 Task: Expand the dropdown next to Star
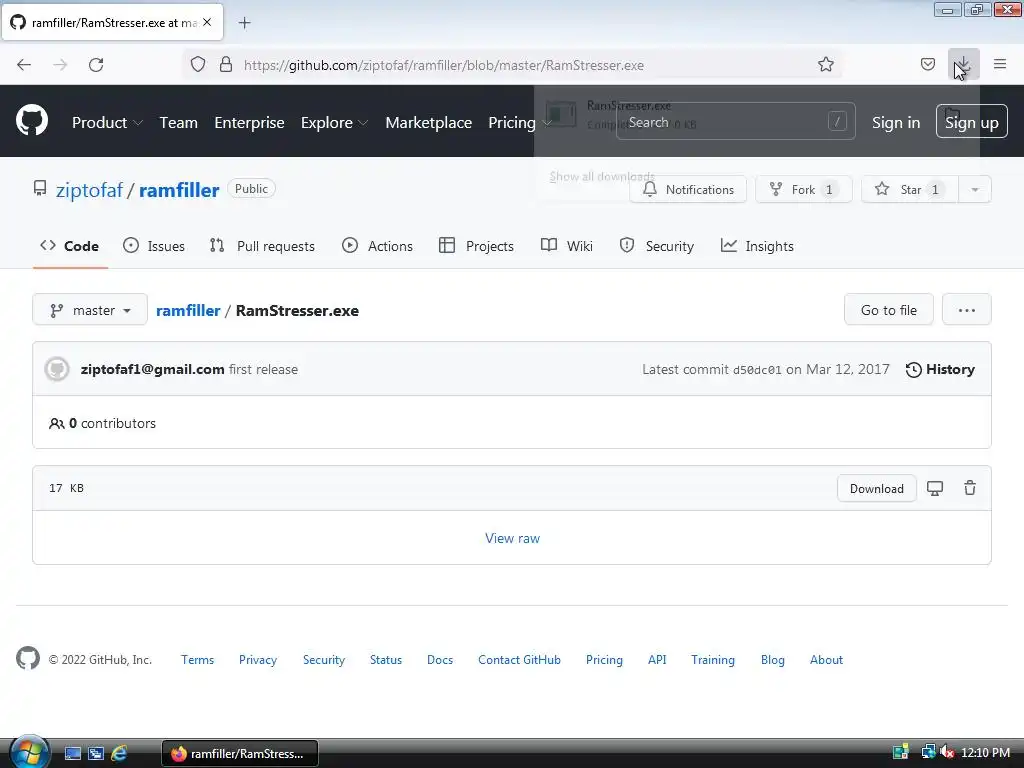point(975,189)
